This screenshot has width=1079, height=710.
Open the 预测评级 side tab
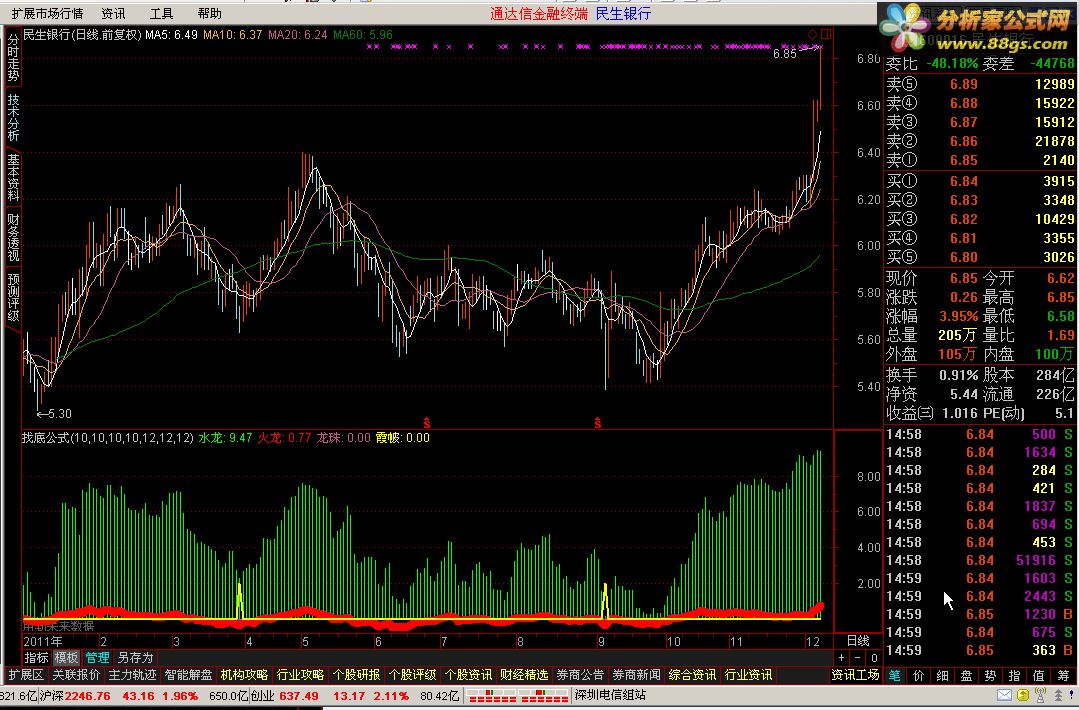click(x=13, y=297)
